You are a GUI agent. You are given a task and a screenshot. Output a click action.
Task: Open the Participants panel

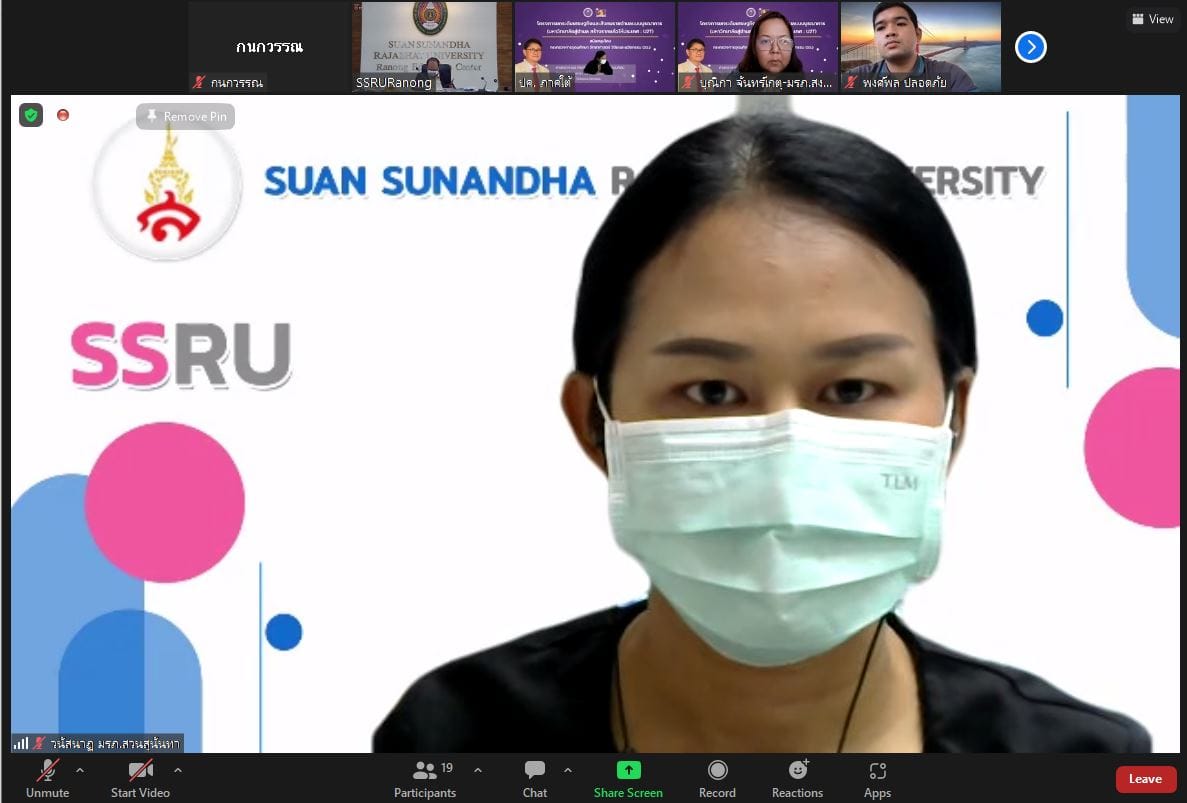[x=425, y=779]
